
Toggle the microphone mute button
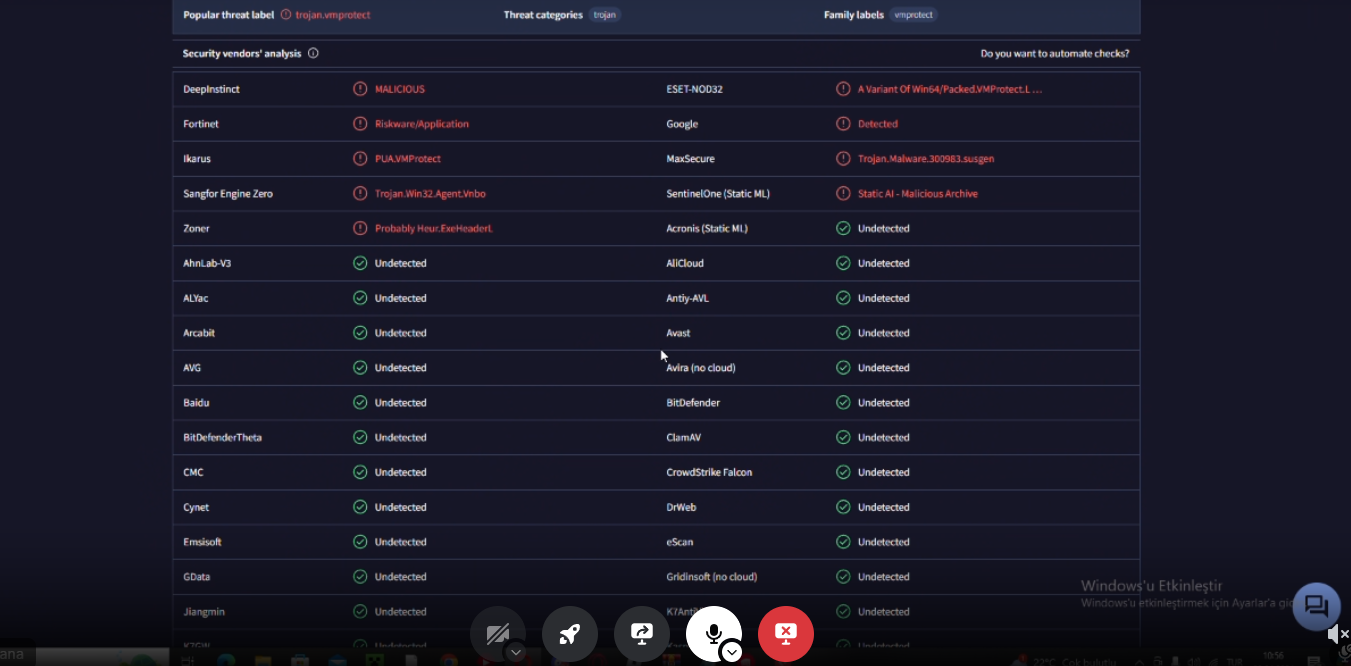tap(713, 634)
